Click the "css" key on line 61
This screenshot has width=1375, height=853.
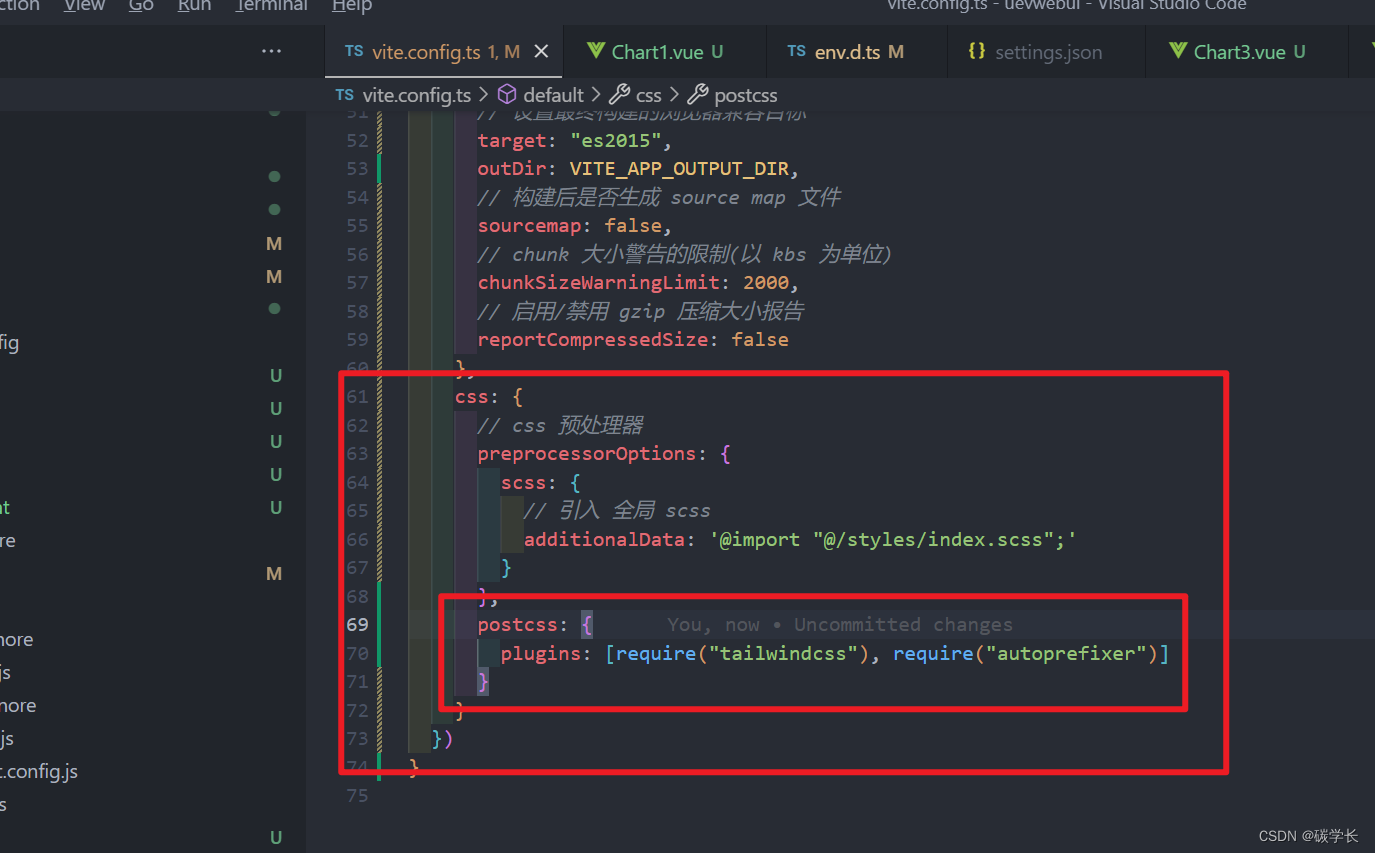coord(472,397)
